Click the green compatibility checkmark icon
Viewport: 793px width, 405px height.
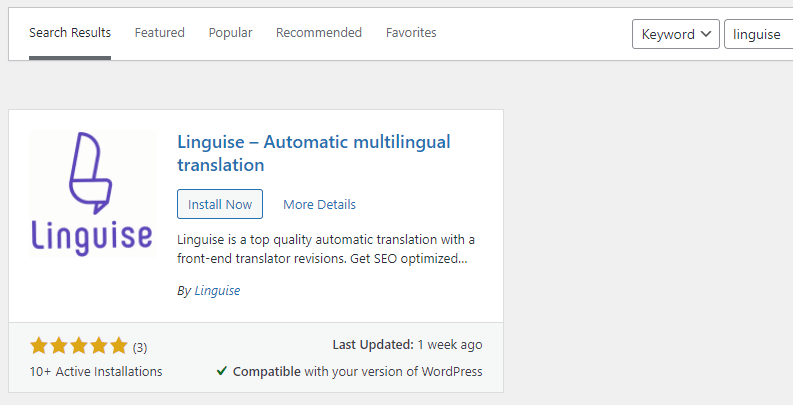pos(222,371)
